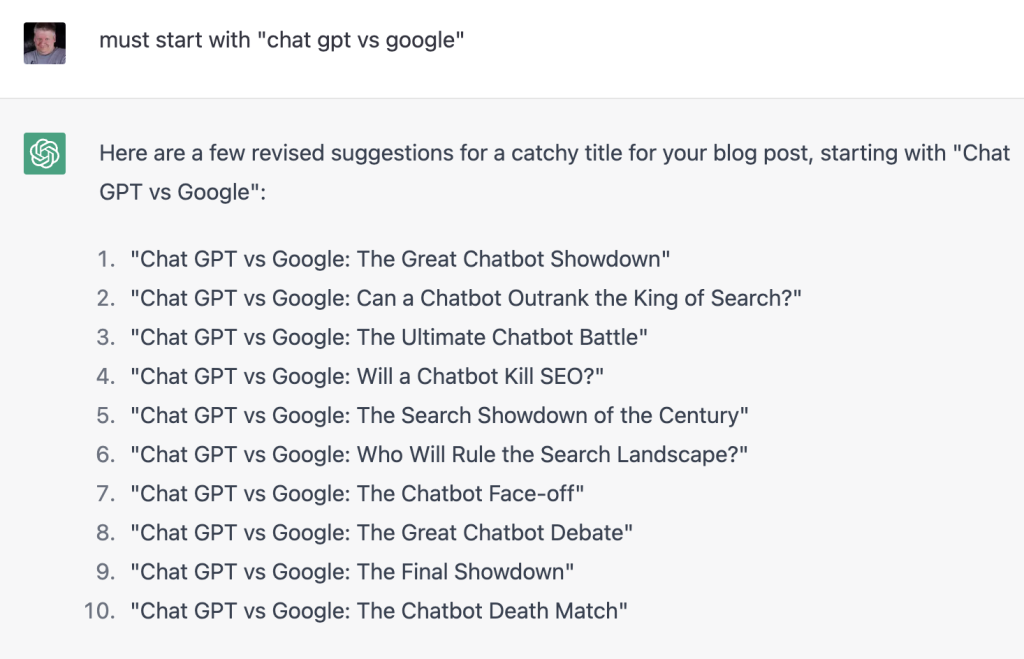This screenshot has height=659, width=1024.
Task: Click the "The Final Showdown" title
Action: pyautogui.click(x=352, y=571)
